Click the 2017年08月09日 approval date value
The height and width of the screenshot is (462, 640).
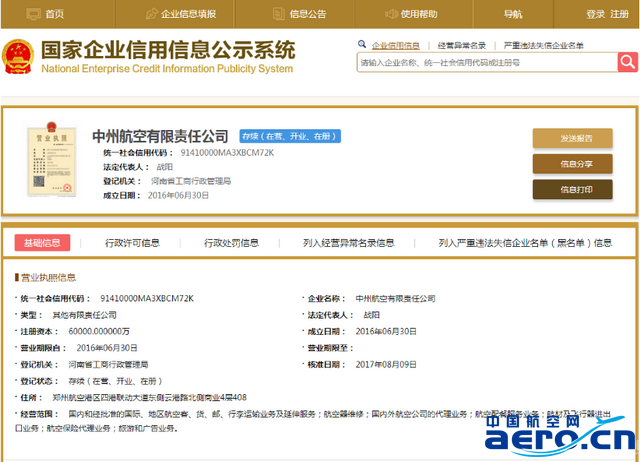click(x=386, y=364)
